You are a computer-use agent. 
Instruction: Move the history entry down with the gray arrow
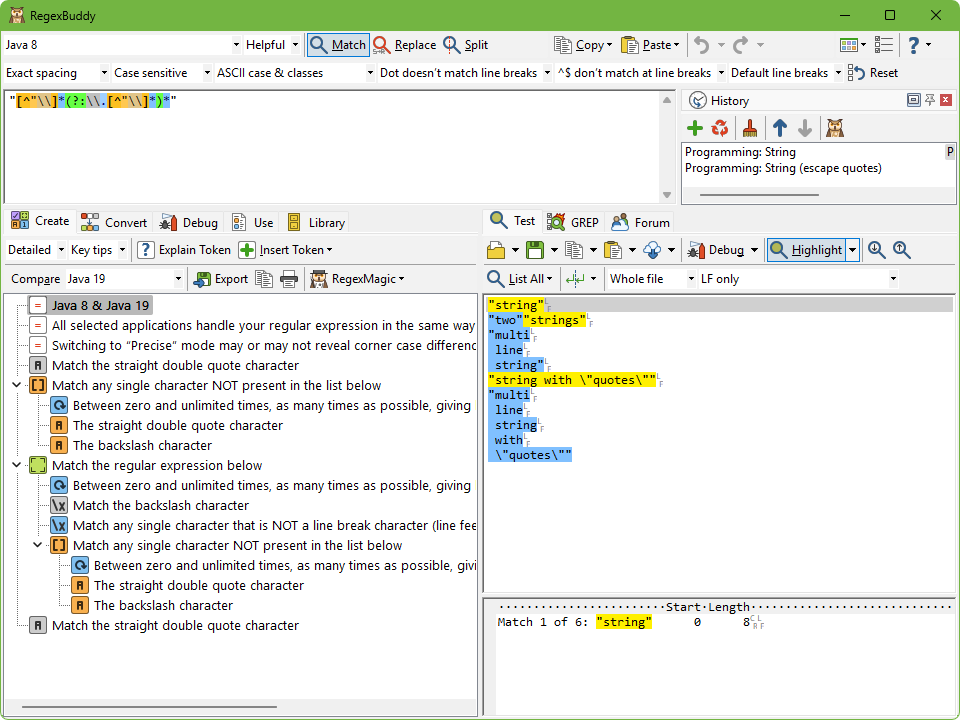pyautogui.click(x=804, y=128)
